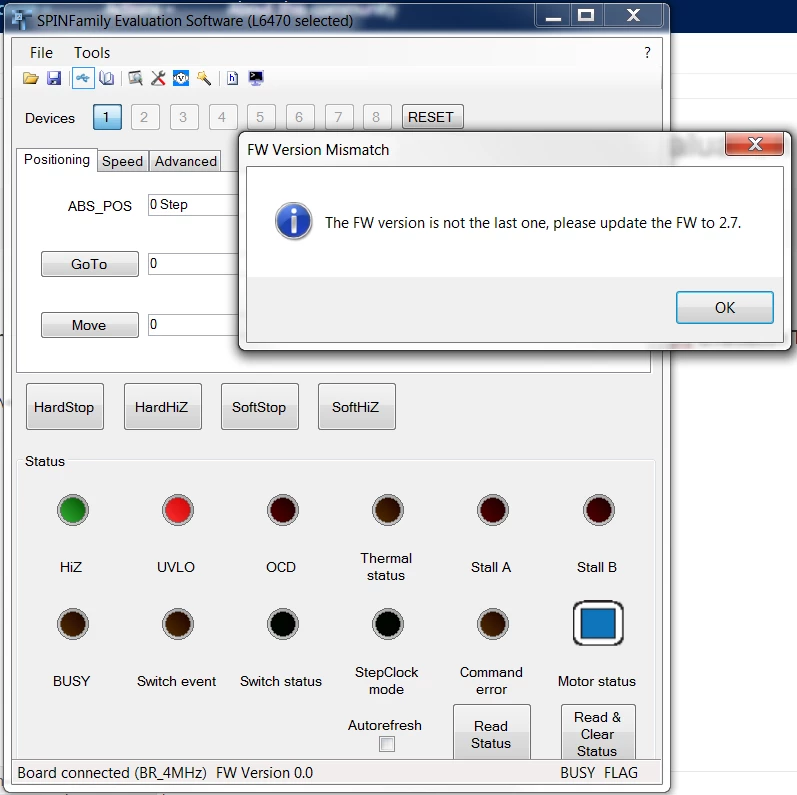Open the command console monitor icon

click(x=256, y=78)
